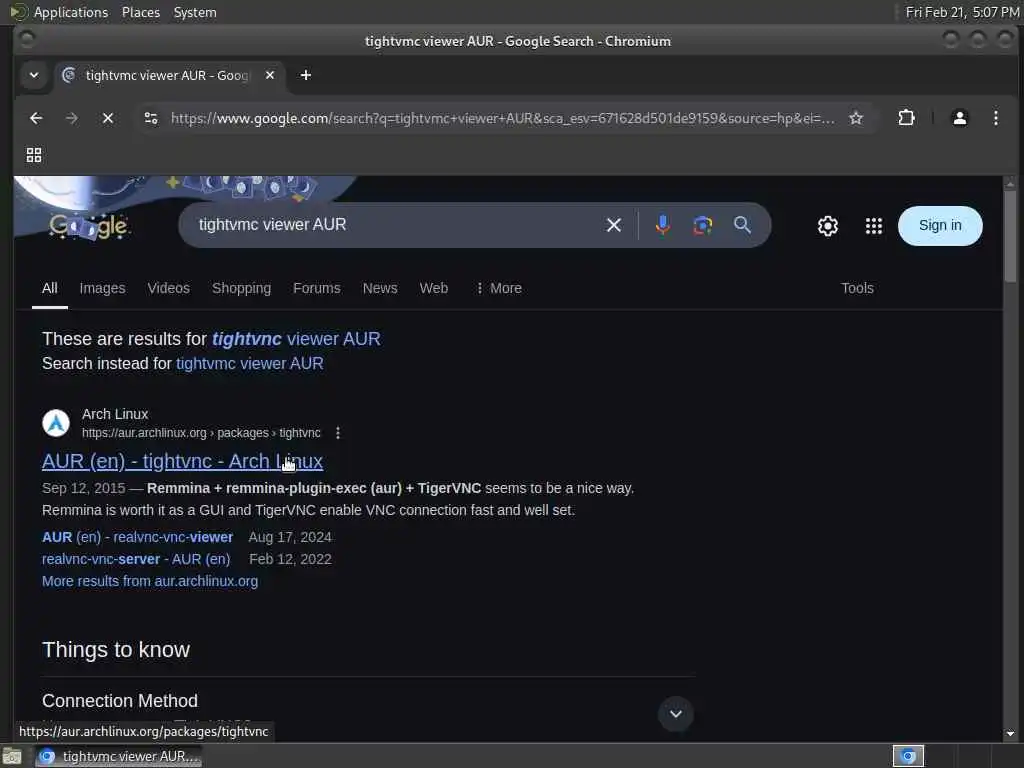Open the Google apps grid

click(x=873, y=226)
